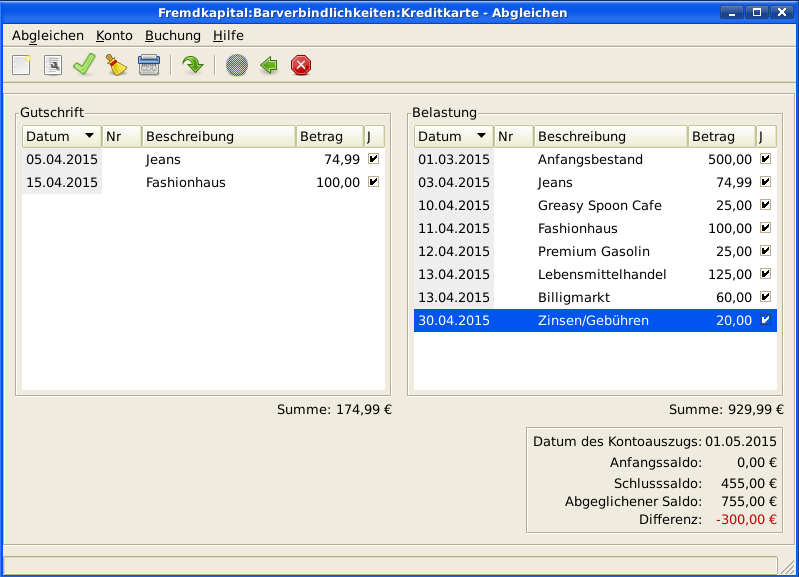The width and height of the screenshot is (799, 577).
Task: Uncheck the Anfangsbestand 500,00 checkbox
Action: [766, 159]
